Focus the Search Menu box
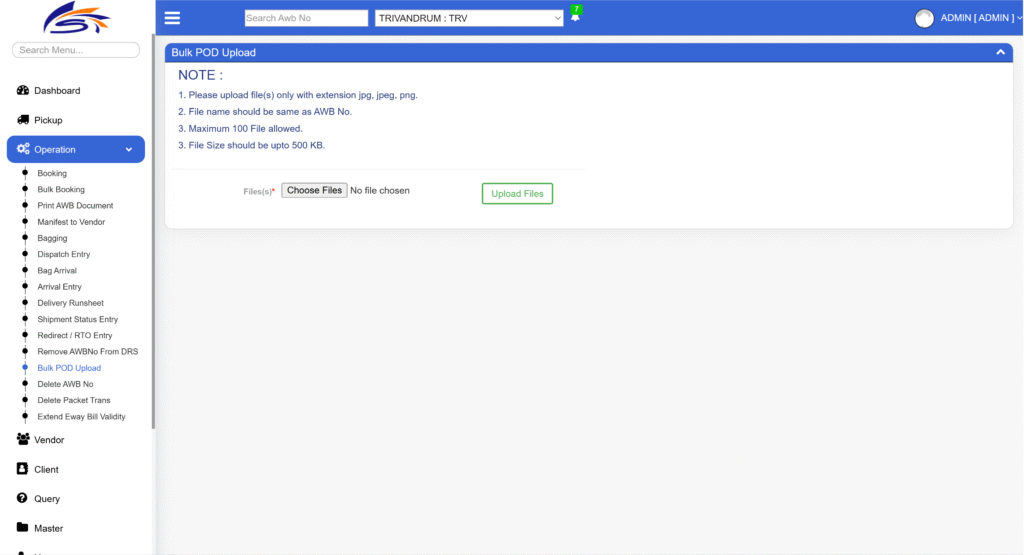Image resolution: width=1024 pixels, height=555 pixels. 76,50
